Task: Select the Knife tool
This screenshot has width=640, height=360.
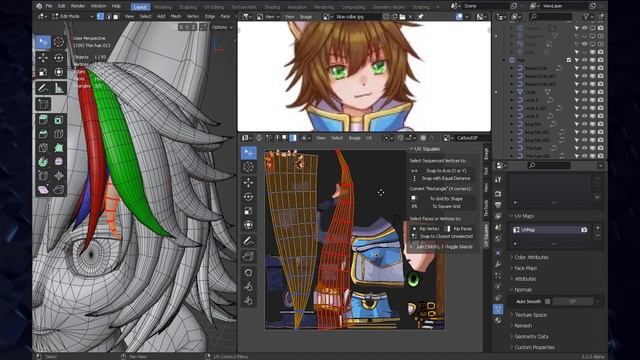Action: point(43,148)
